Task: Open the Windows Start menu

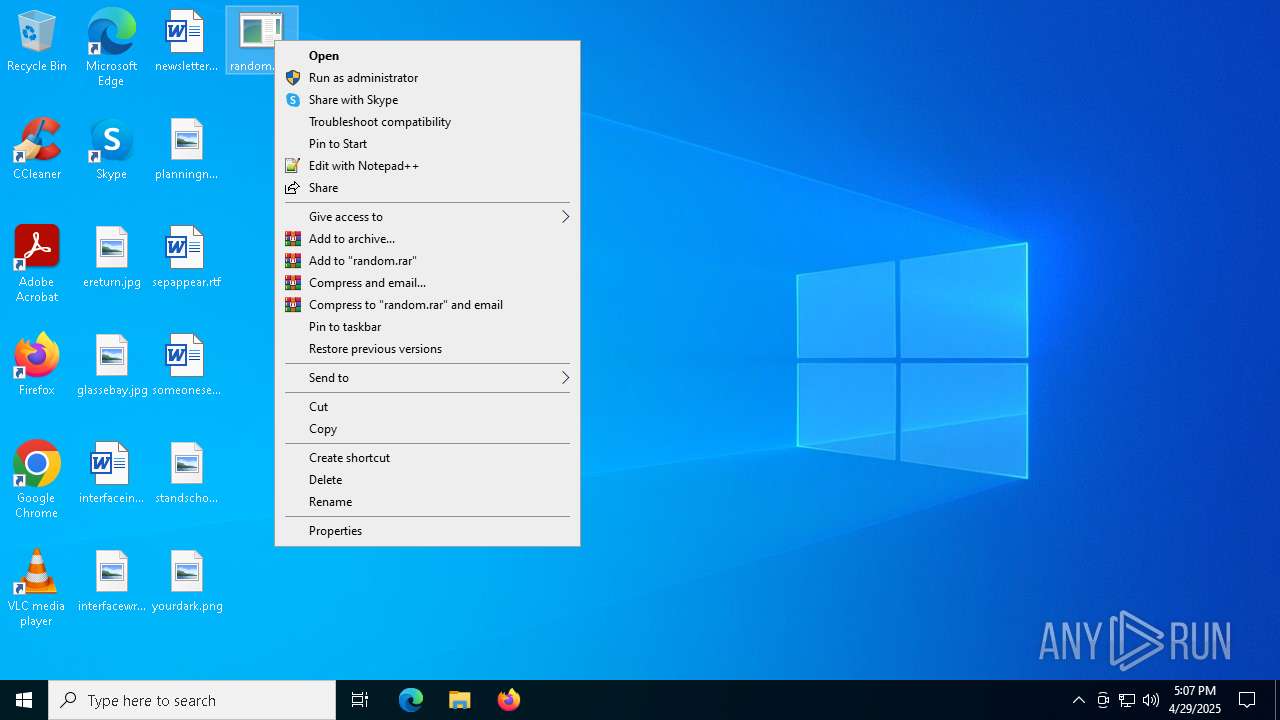Action: [24, 700]
